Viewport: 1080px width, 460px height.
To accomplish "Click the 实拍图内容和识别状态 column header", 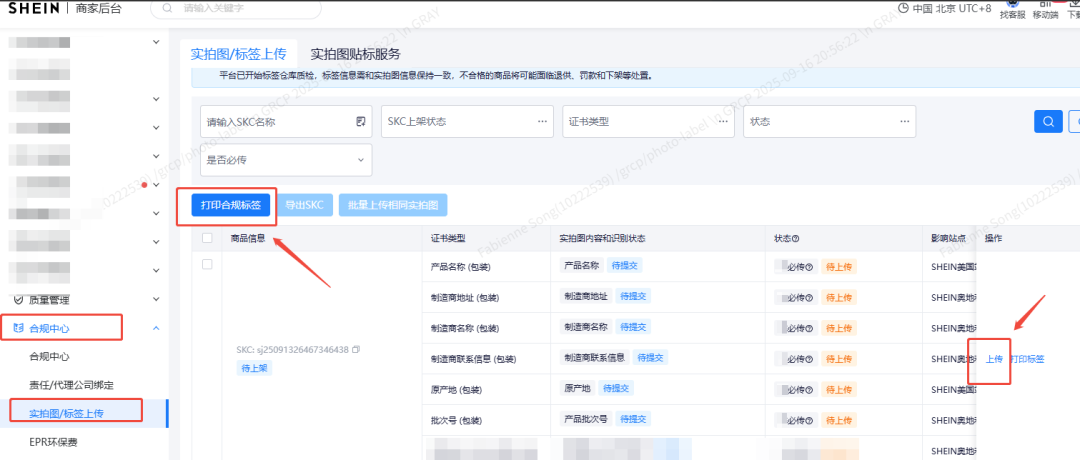I will coord(602,238).
